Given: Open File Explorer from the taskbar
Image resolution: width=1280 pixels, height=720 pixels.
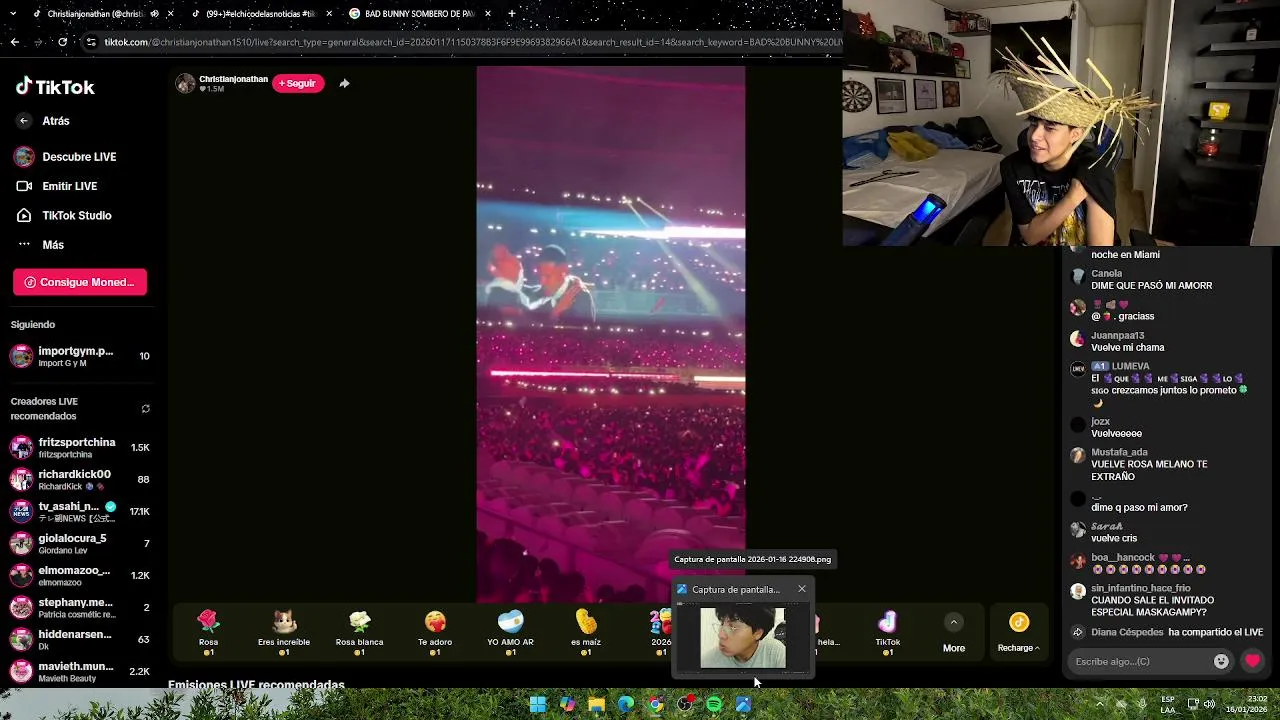Looking at the screenshot, I should click(596, 705).
